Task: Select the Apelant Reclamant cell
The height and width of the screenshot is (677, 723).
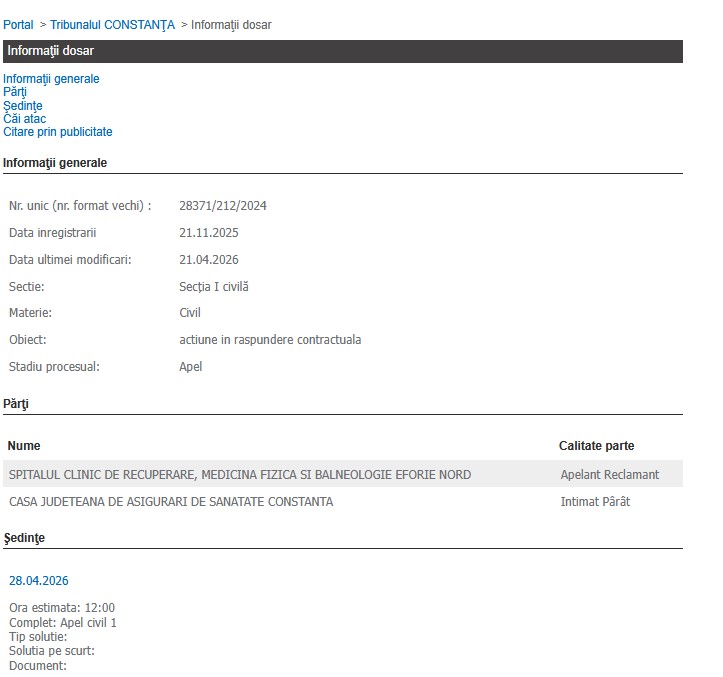Action: pyautogui.click(x=610, y=474)
